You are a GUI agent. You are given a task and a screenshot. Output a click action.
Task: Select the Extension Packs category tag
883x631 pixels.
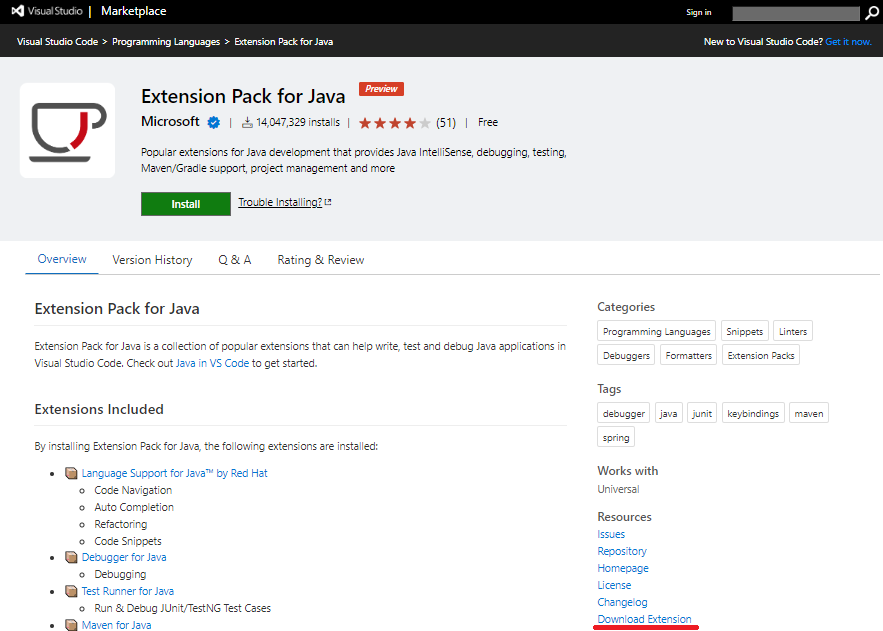761,355
